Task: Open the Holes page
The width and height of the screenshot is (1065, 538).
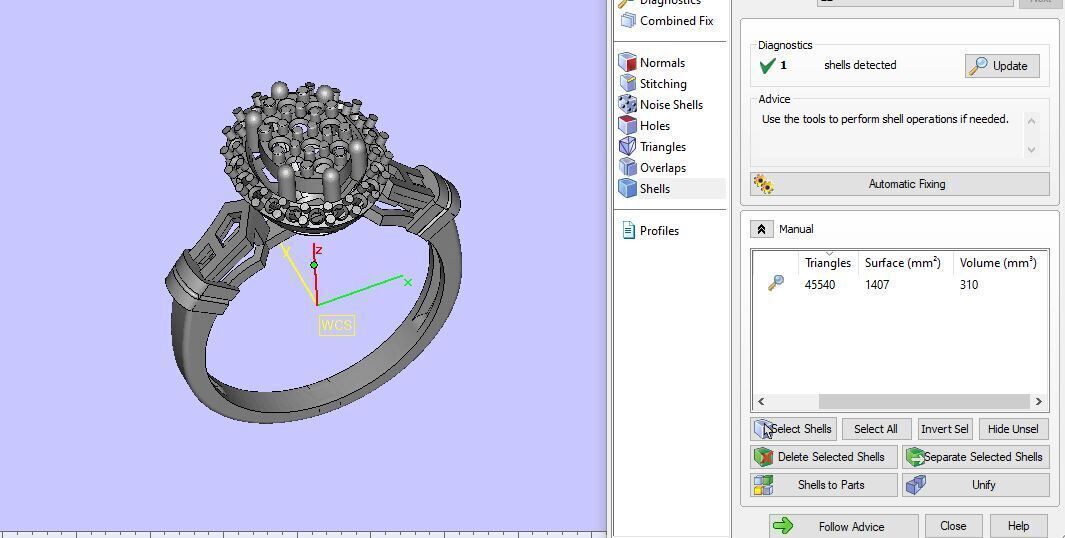Action: click(x=655, y=126)
